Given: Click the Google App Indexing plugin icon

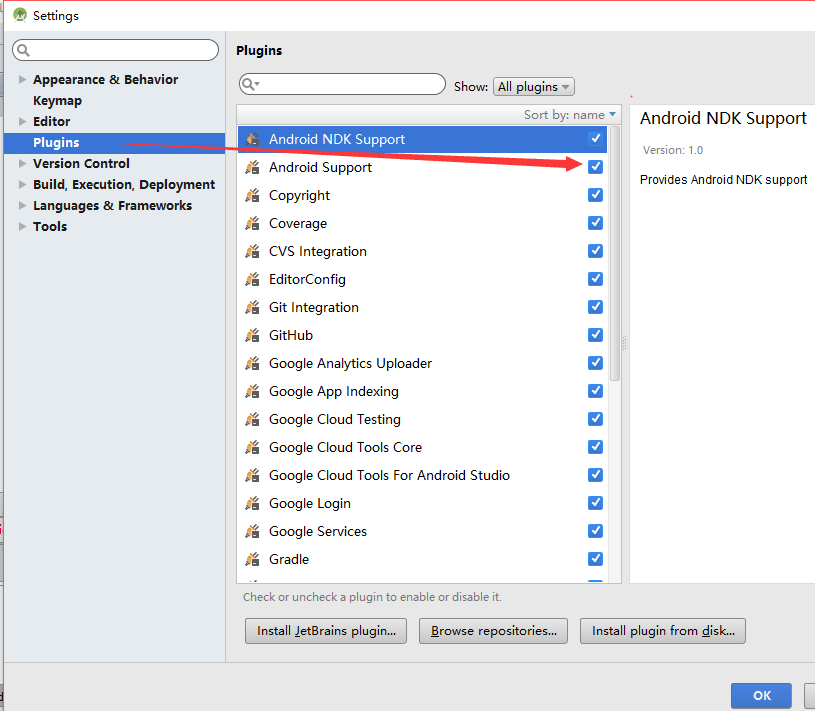Looking at the screenshot, I should tap(252, 391).
